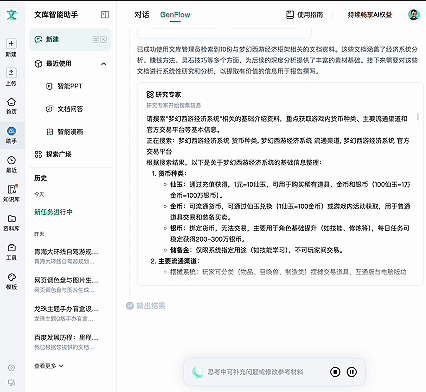Click the 智能漫画 icon
The height and width of the screenshot is (392, 426).
(x=49, y=132)
